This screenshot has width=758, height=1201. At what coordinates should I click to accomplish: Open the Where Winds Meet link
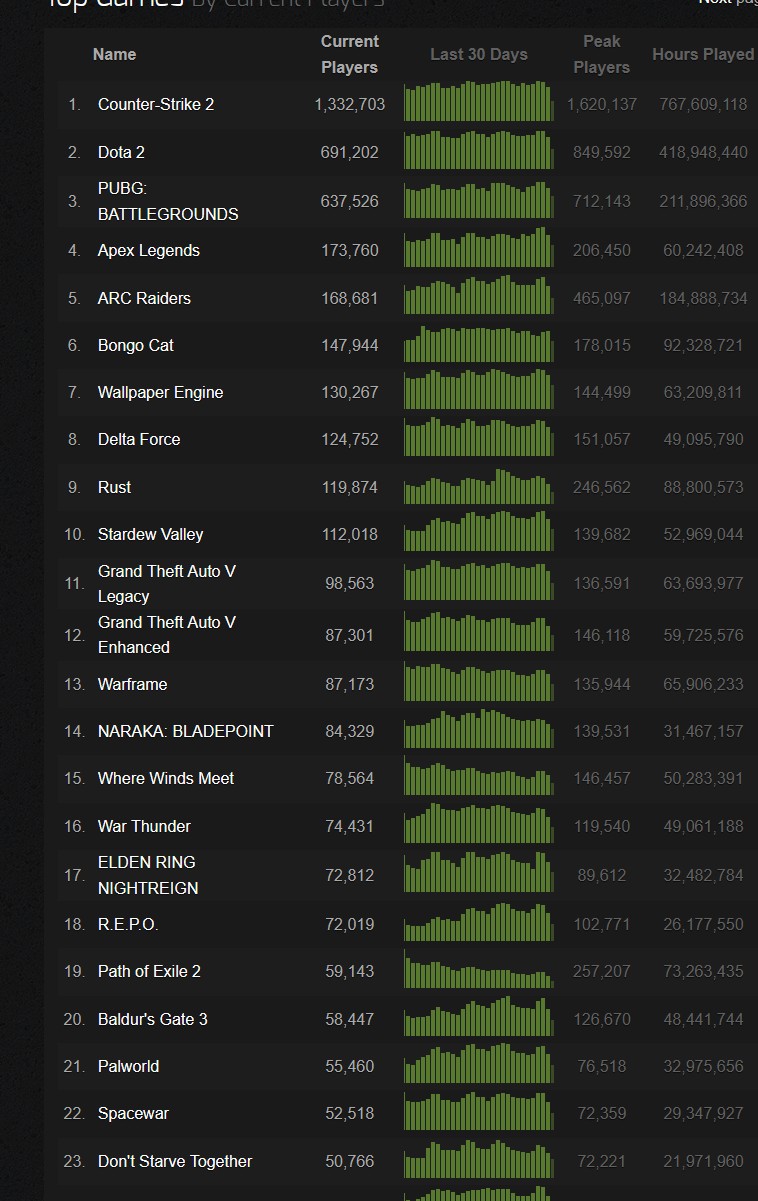(166, 778)
